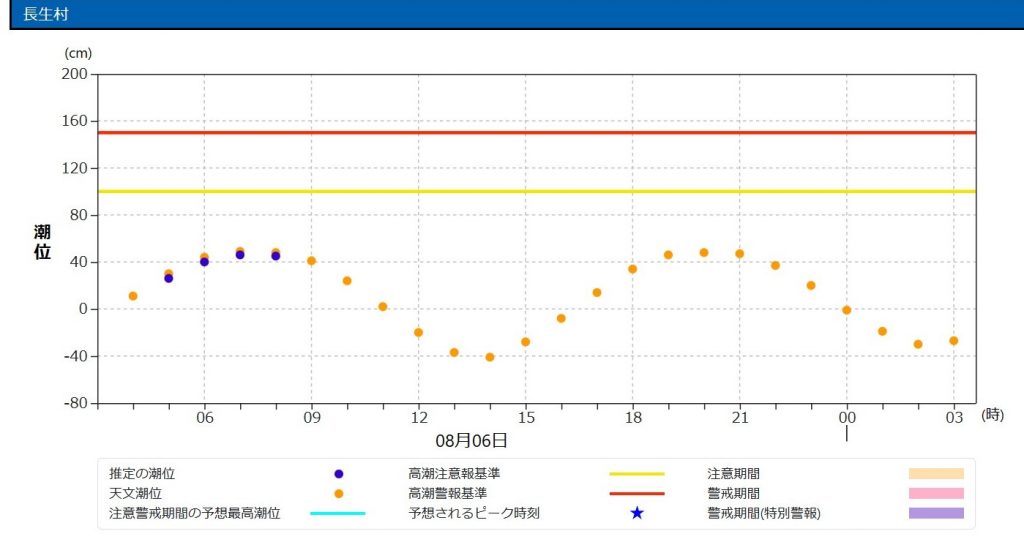Click the 警戒期間(特別警報) legend label

[x=764, y=513]
